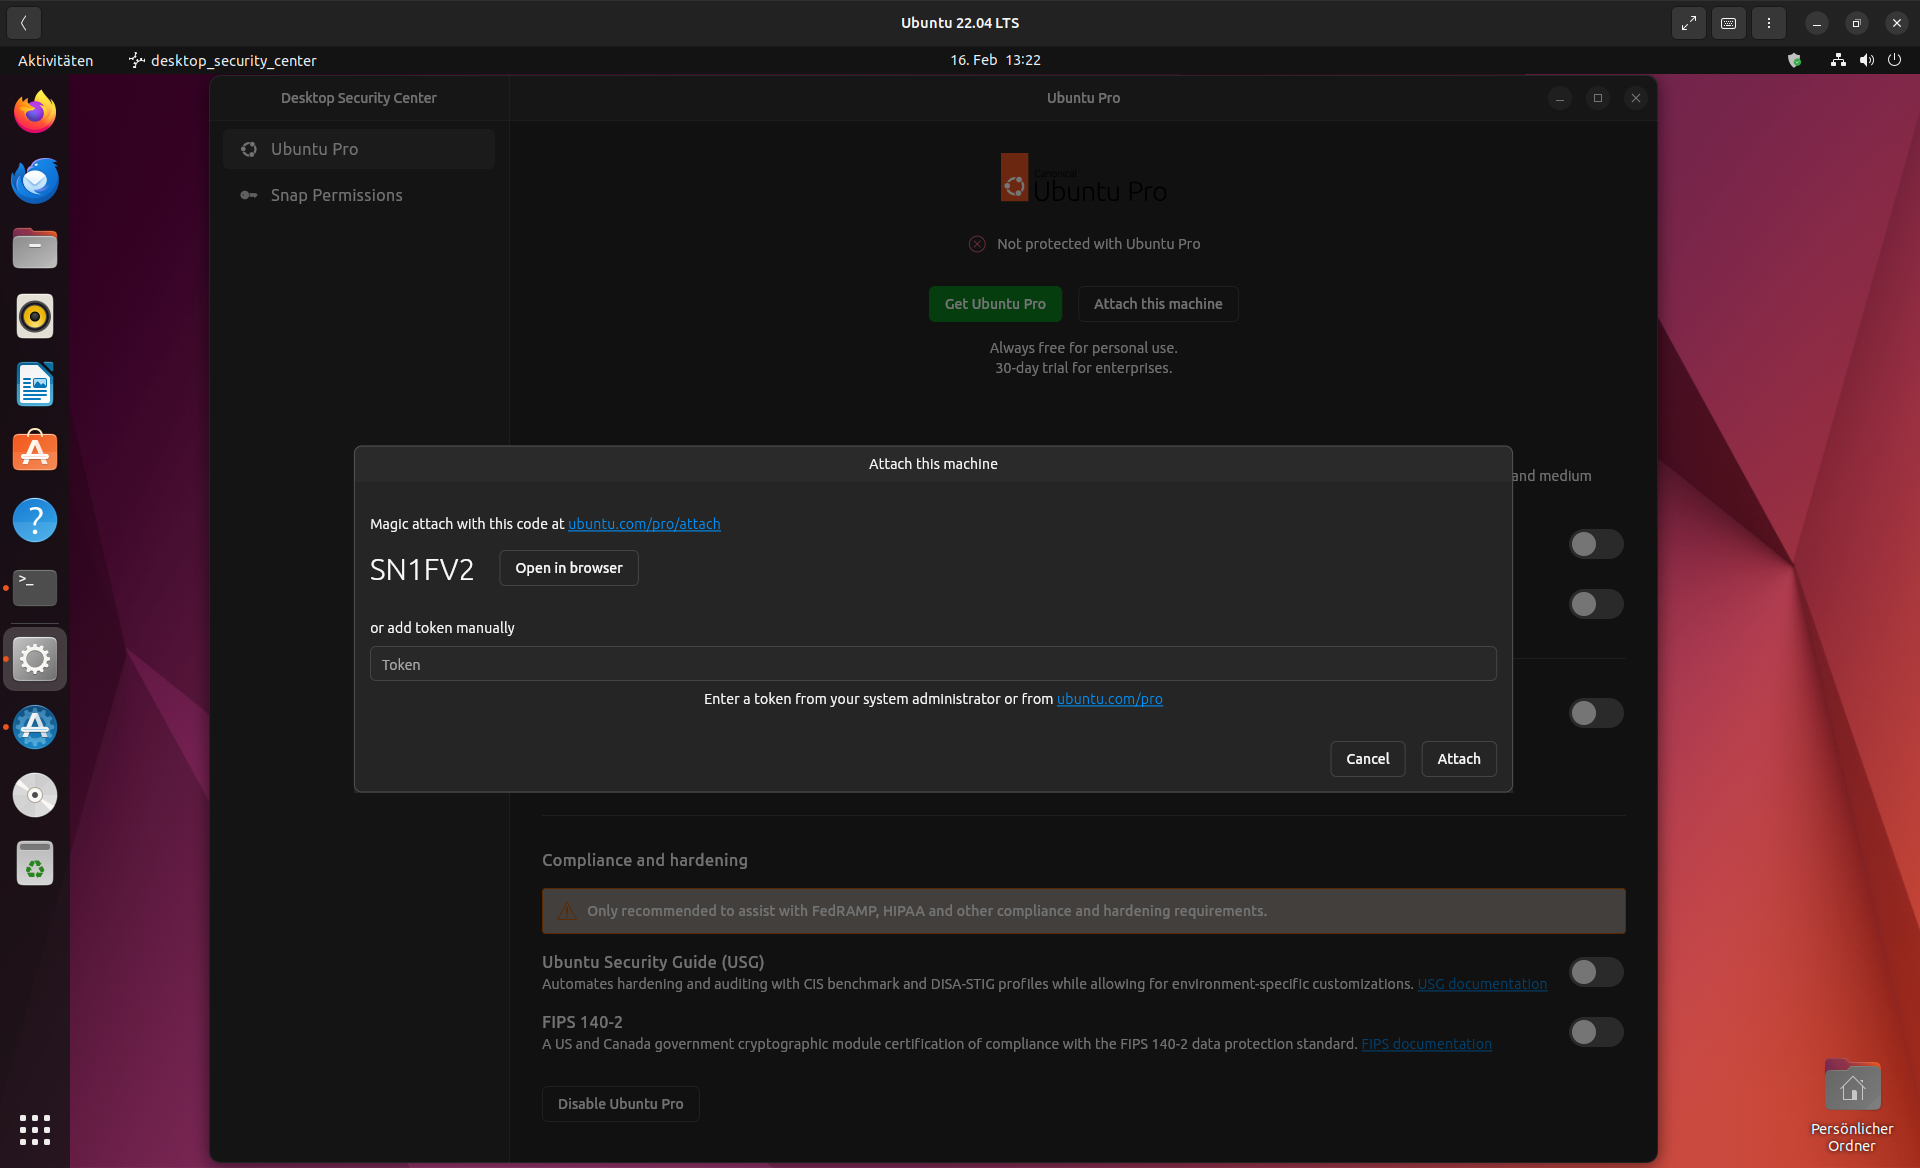Open the Help question mark icon
This screenshot has width=1920, height=1168.
35,520
